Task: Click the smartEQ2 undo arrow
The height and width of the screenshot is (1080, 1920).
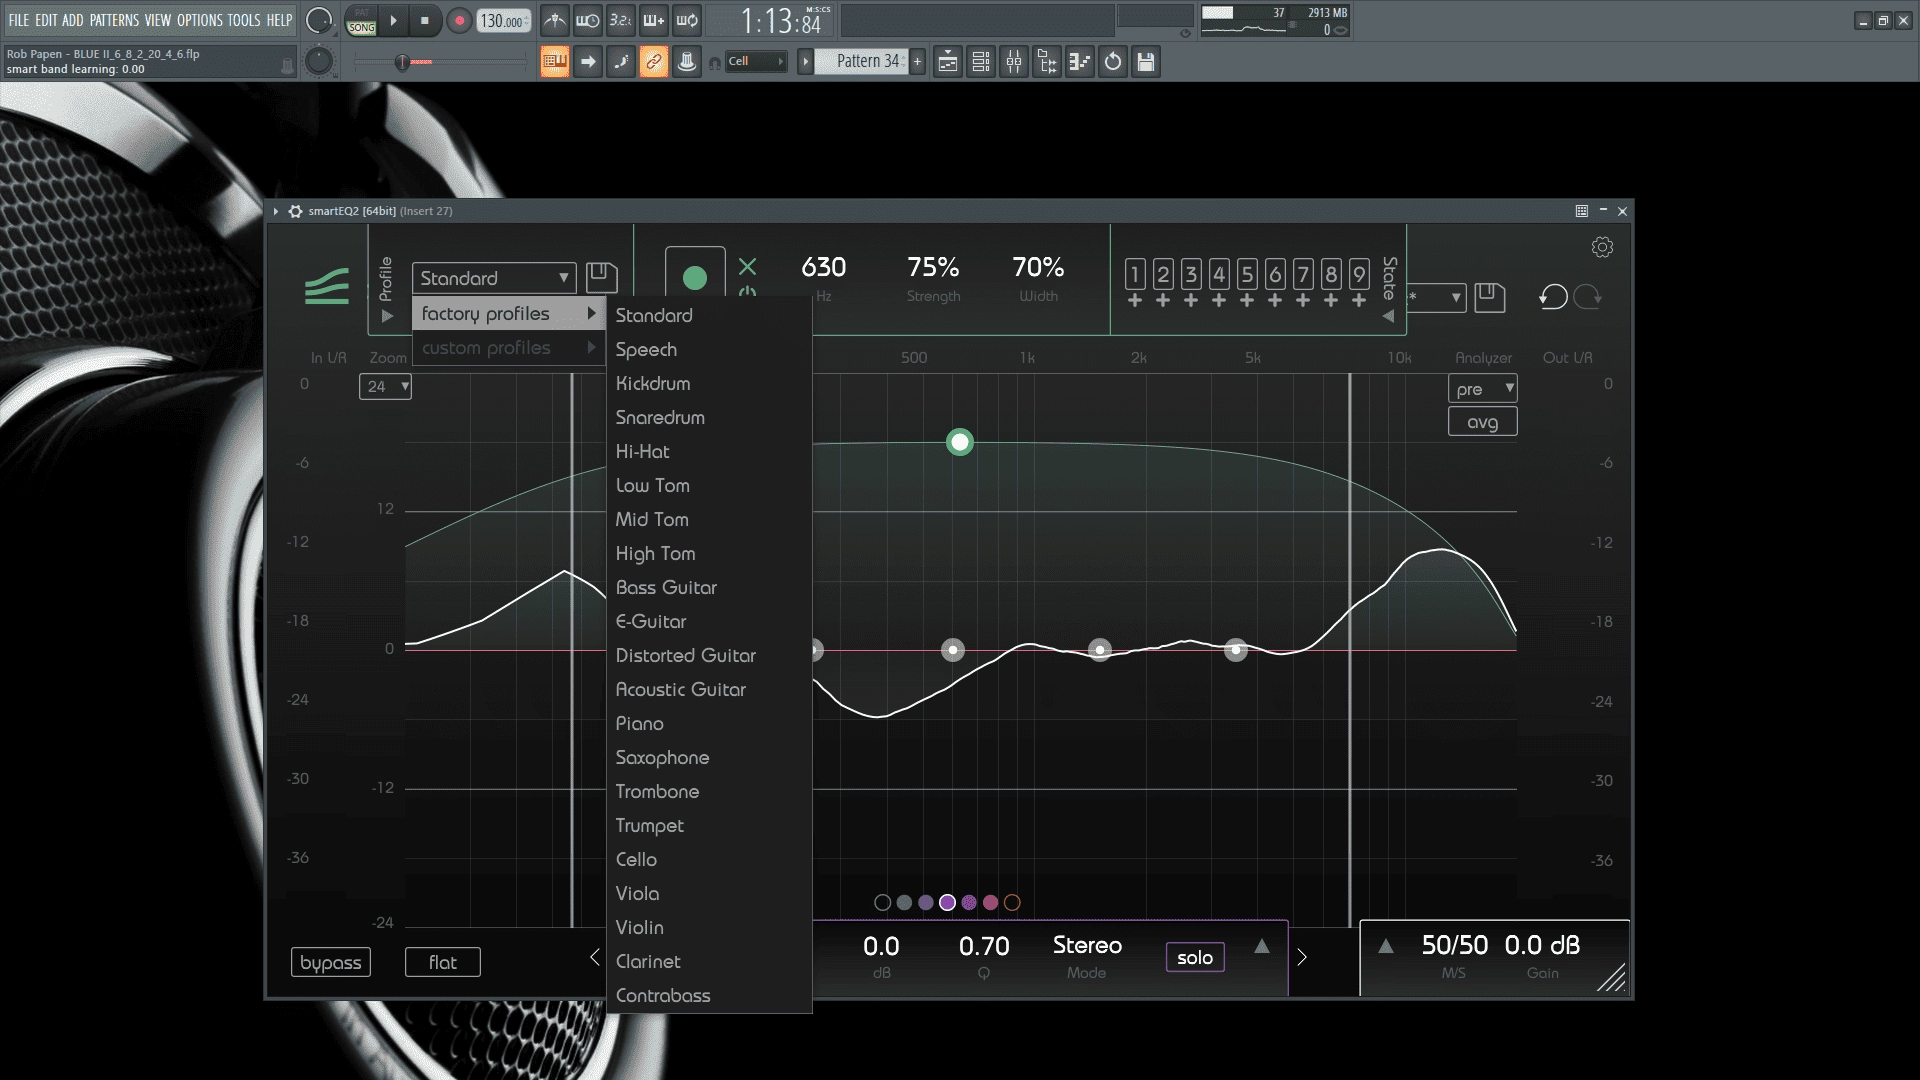Action: pos(1553,297)
